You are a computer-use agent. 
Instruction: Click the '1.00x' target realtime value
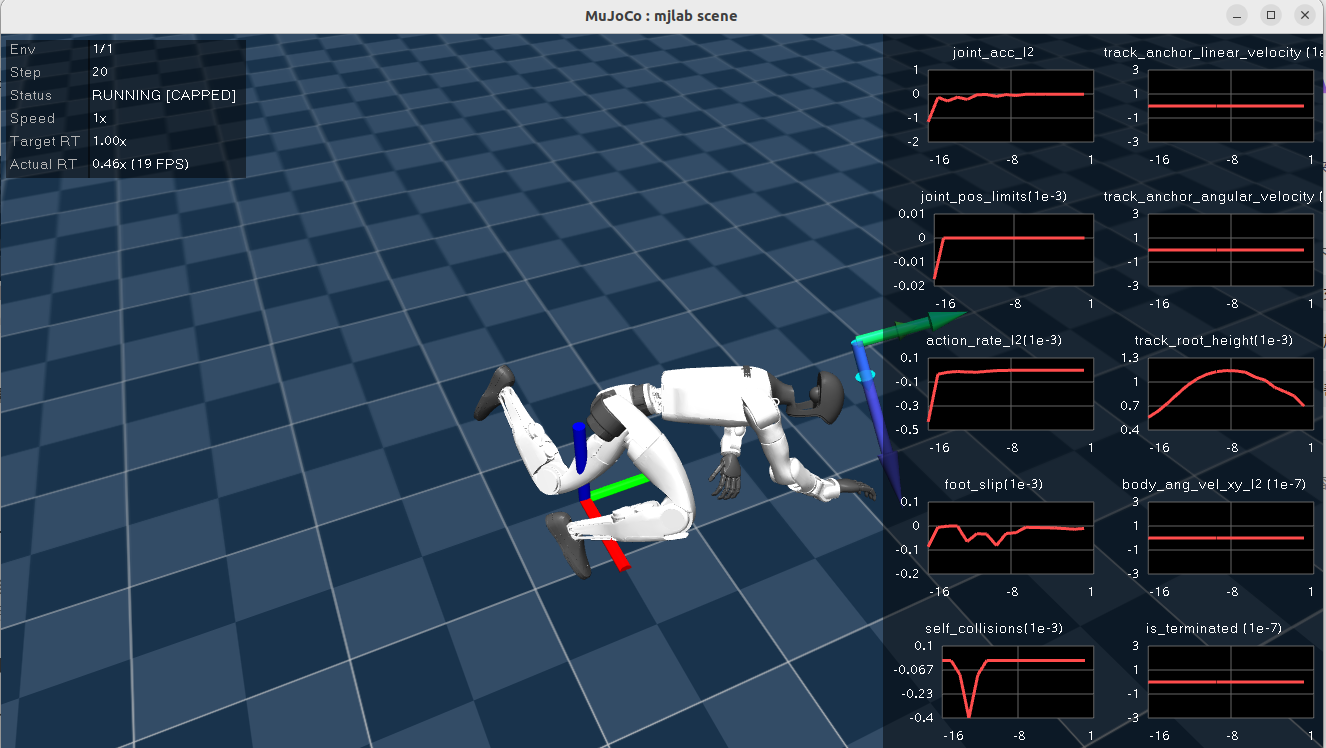109,141
